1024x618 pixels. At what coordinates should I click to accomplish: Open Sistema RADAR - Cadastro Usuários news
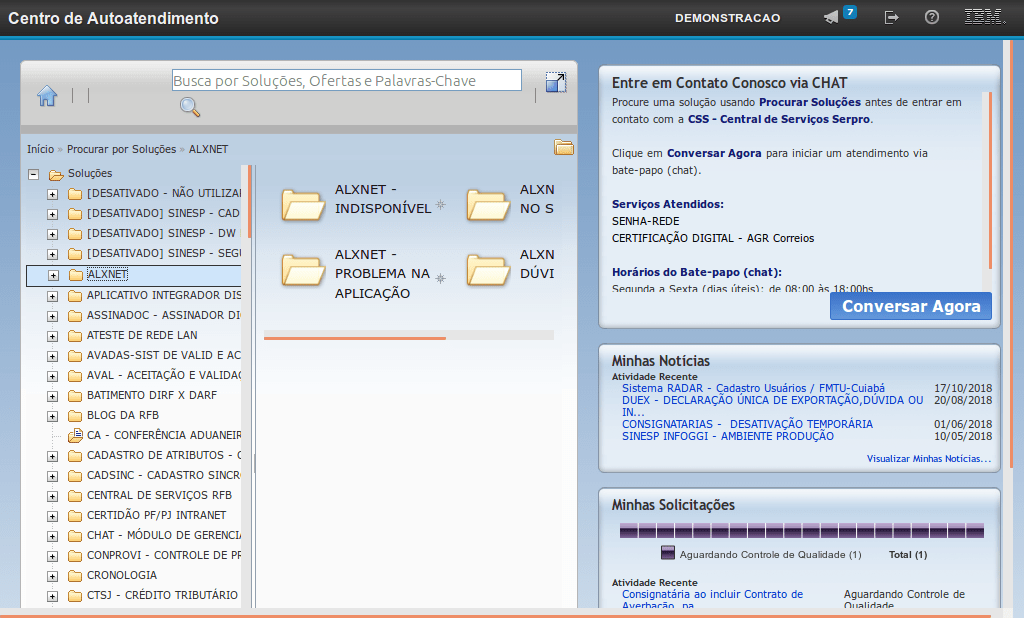click(x=753, y=388)
